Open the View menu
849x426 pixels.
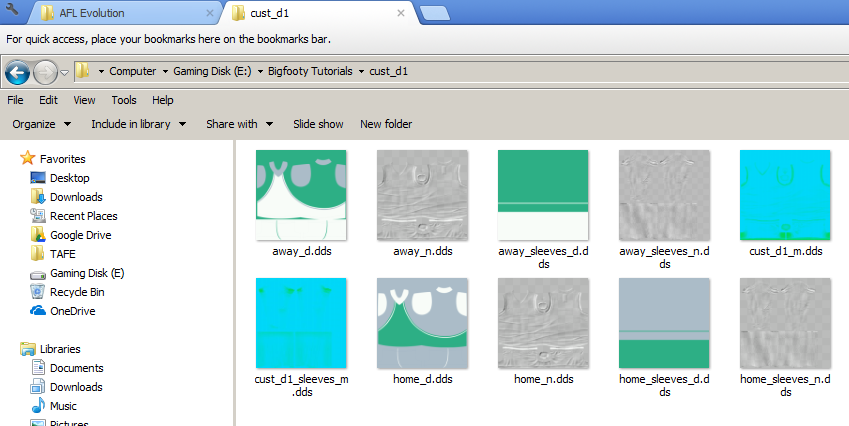84,100
